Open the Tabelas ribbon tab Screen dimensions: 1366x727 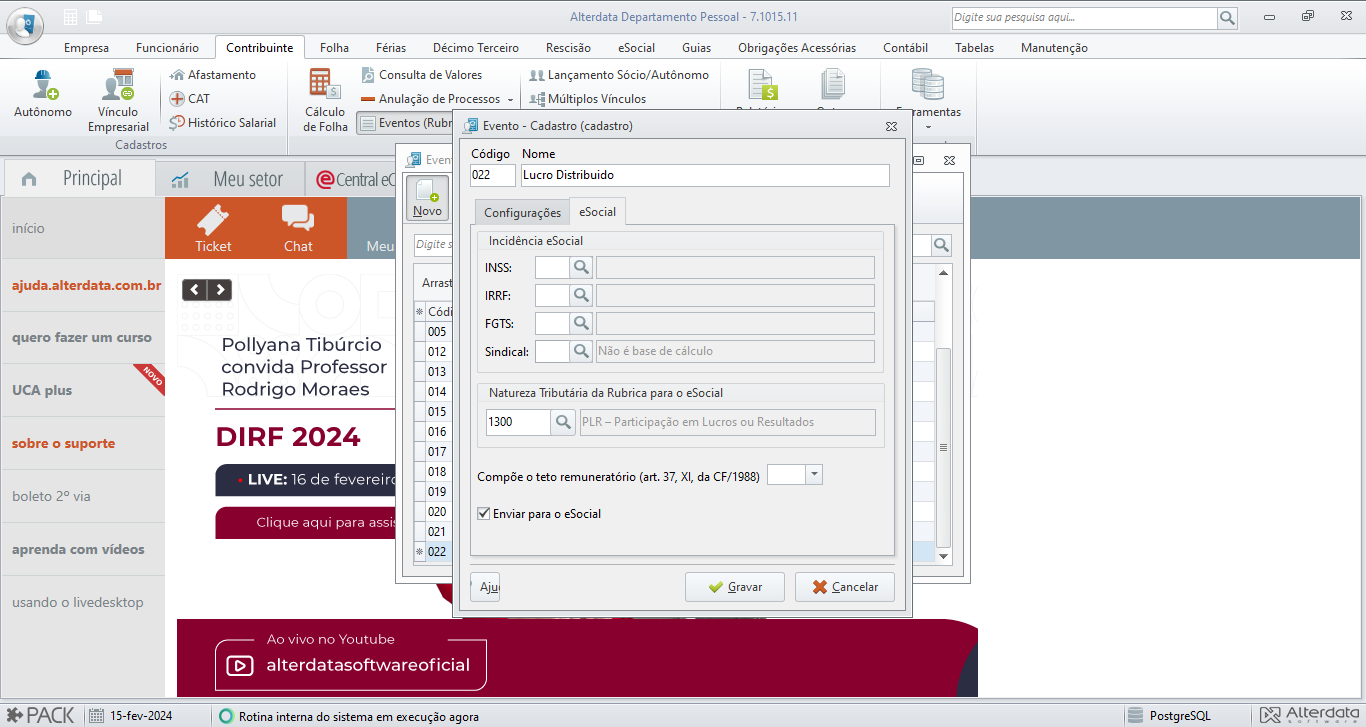[974, 47]
